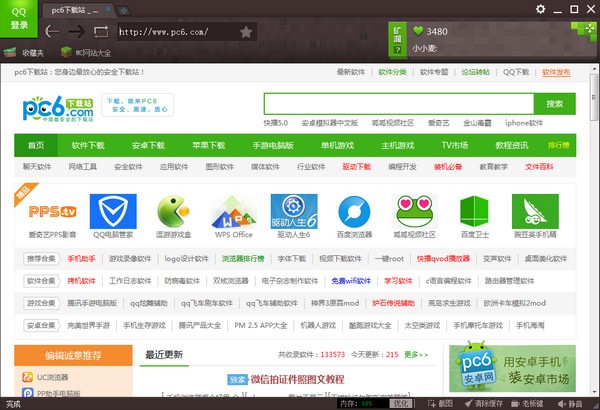
Task: Click the address bar showing http://www.pc6.com/
Action: tap(177, 32)
